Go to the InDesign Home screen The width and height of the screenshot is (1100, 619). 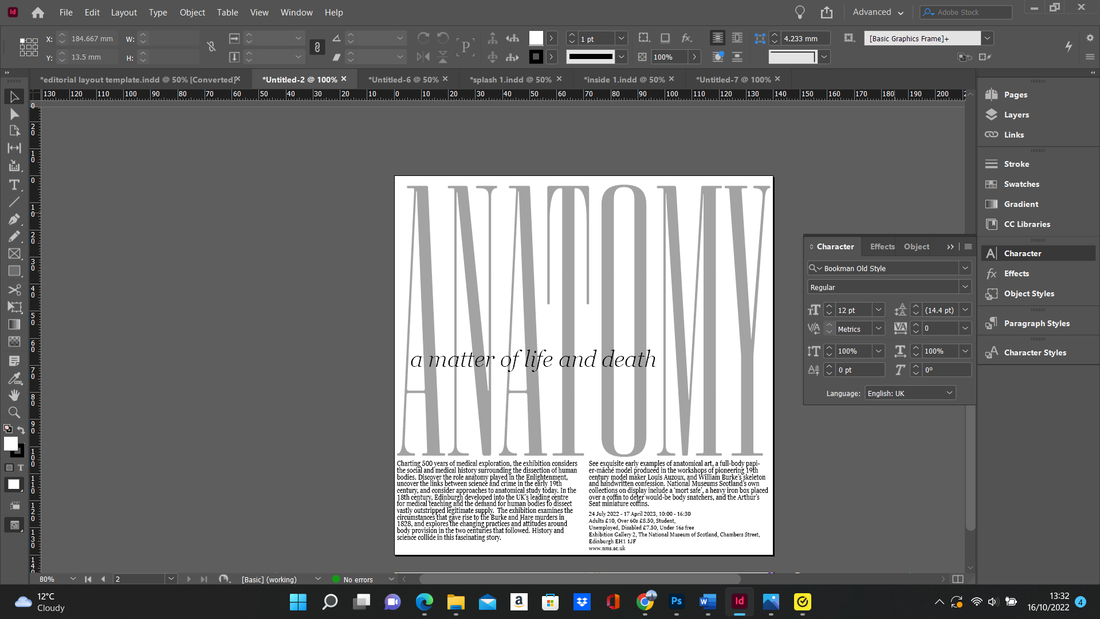coord(38,13)
